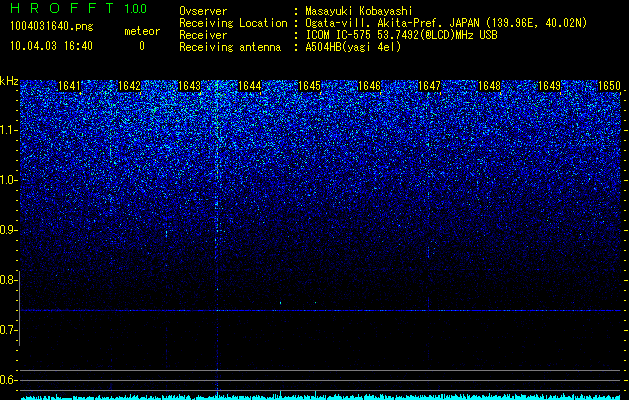Click the 1644 time marker
629x400 pixels.
click(250, 86)
